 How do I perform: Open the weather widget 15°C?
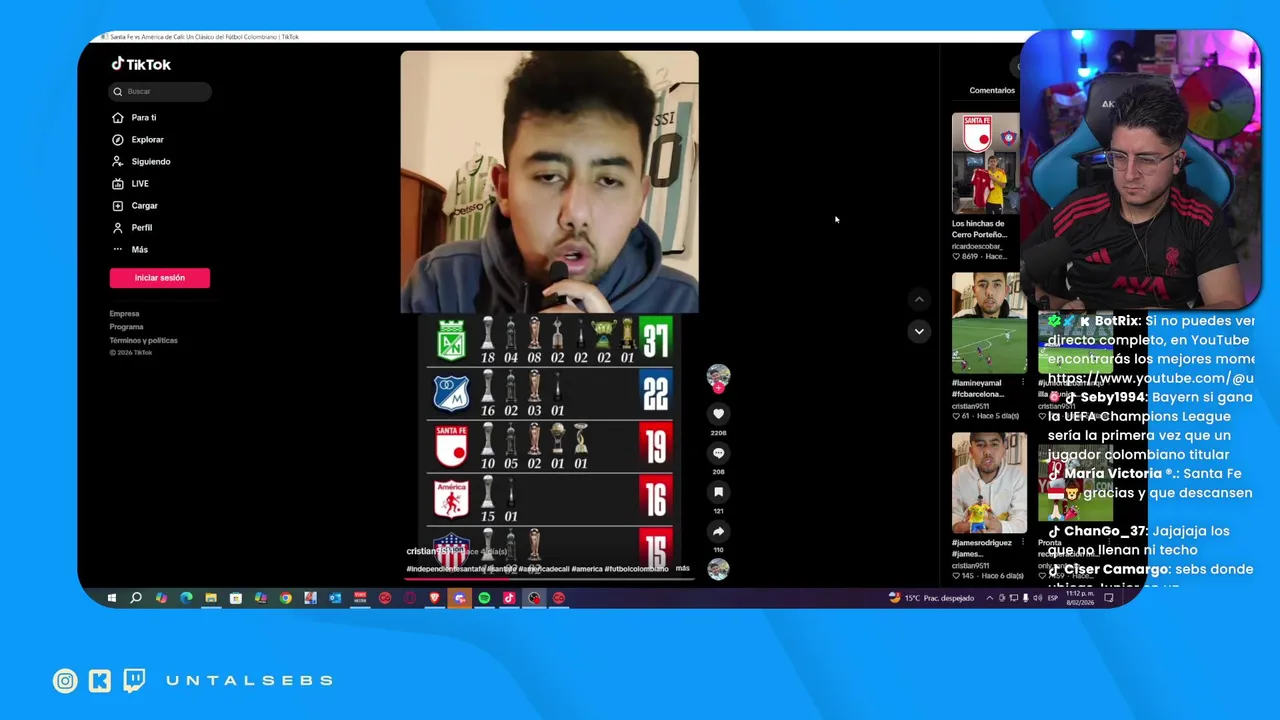931,598
